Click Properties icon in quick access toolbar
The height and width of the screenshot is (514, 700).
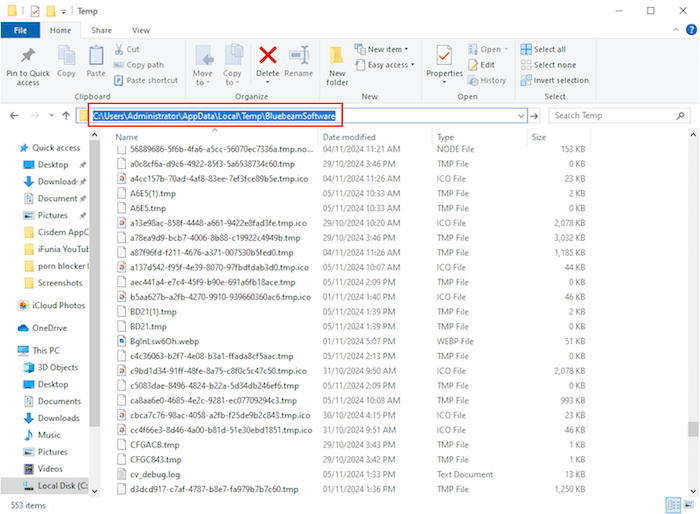coord(35,11)
